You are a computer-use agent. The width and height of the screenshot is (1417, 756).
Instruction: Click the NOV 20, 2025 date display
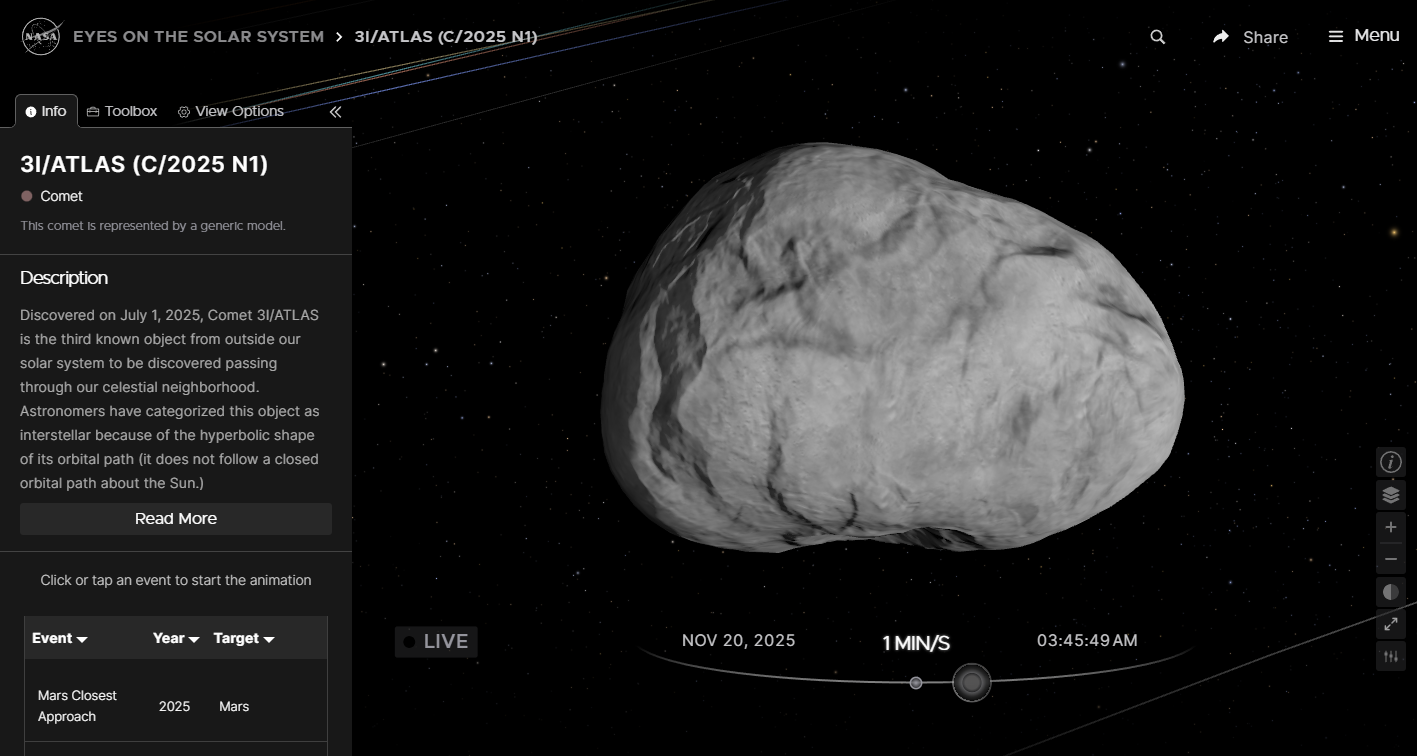(739, 640)
